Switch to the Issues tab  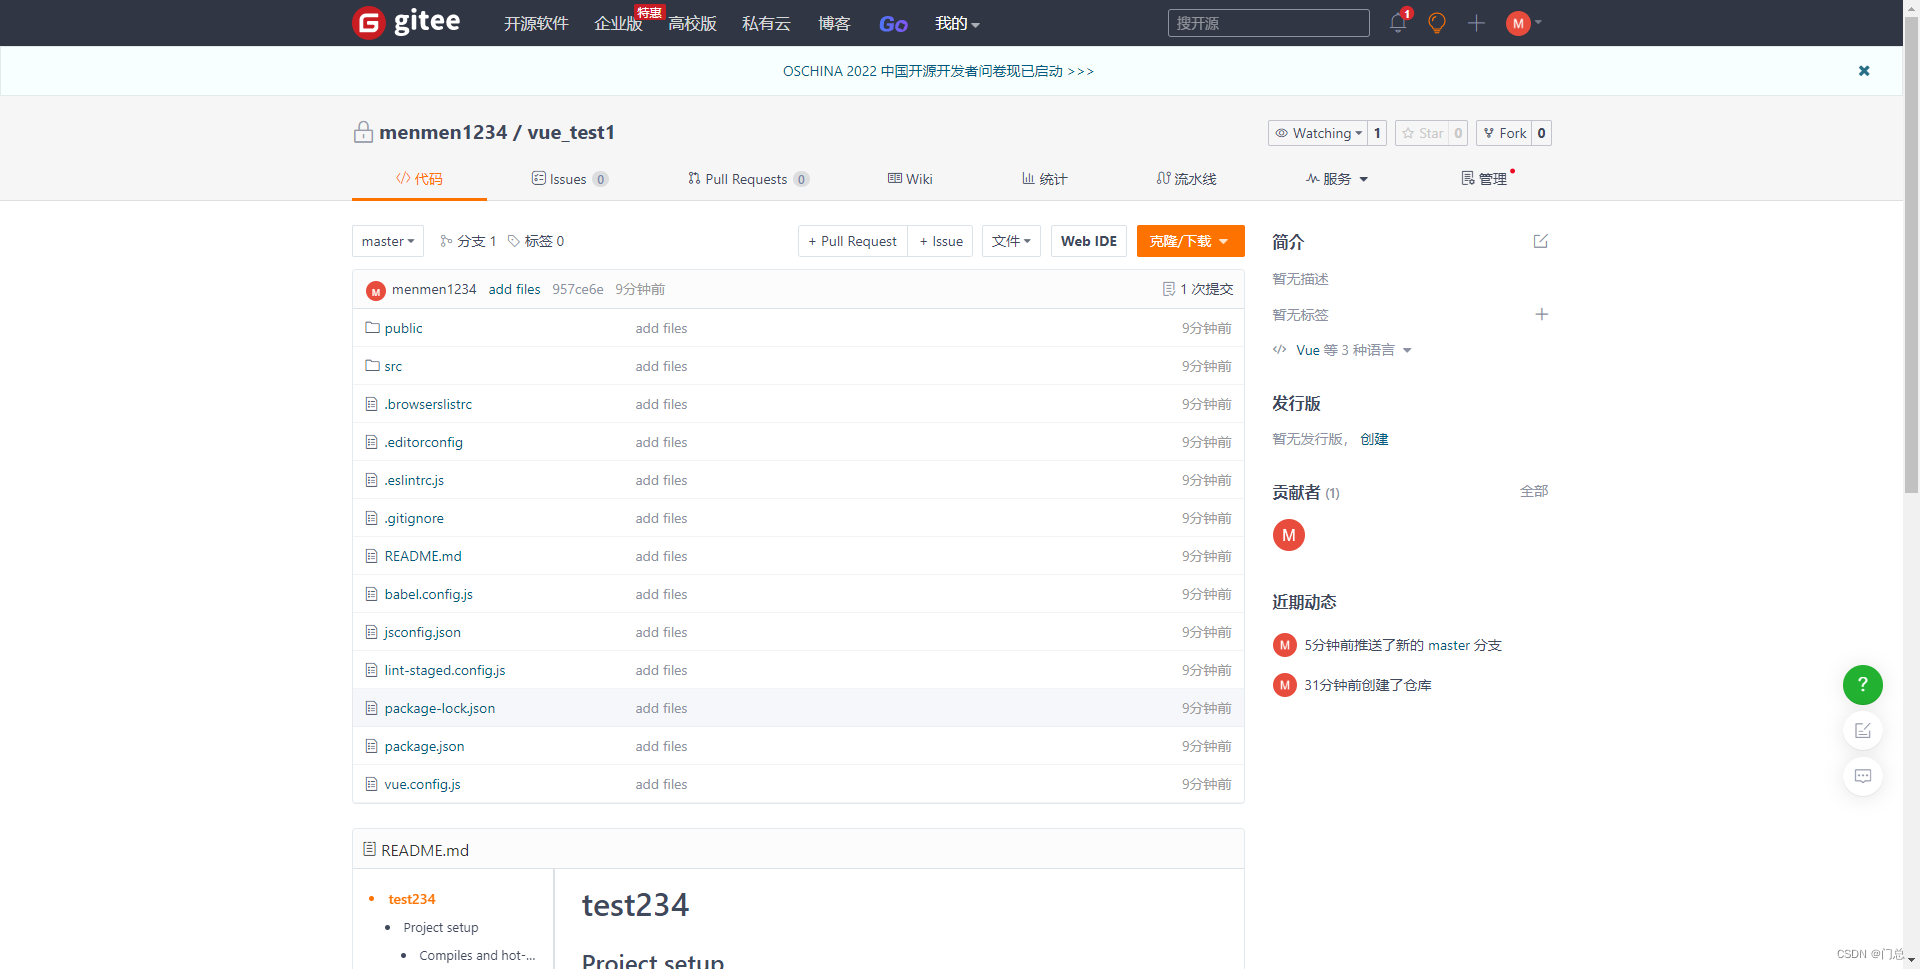click(570, 179)
